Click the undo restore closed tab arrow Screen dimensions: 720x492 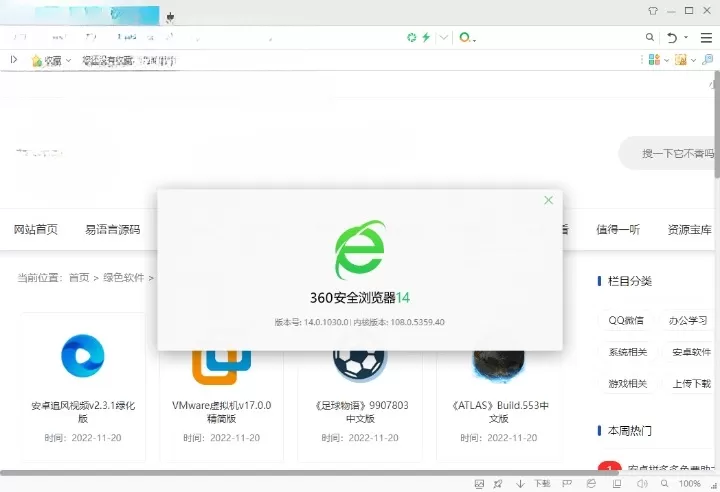pos(672,38)
